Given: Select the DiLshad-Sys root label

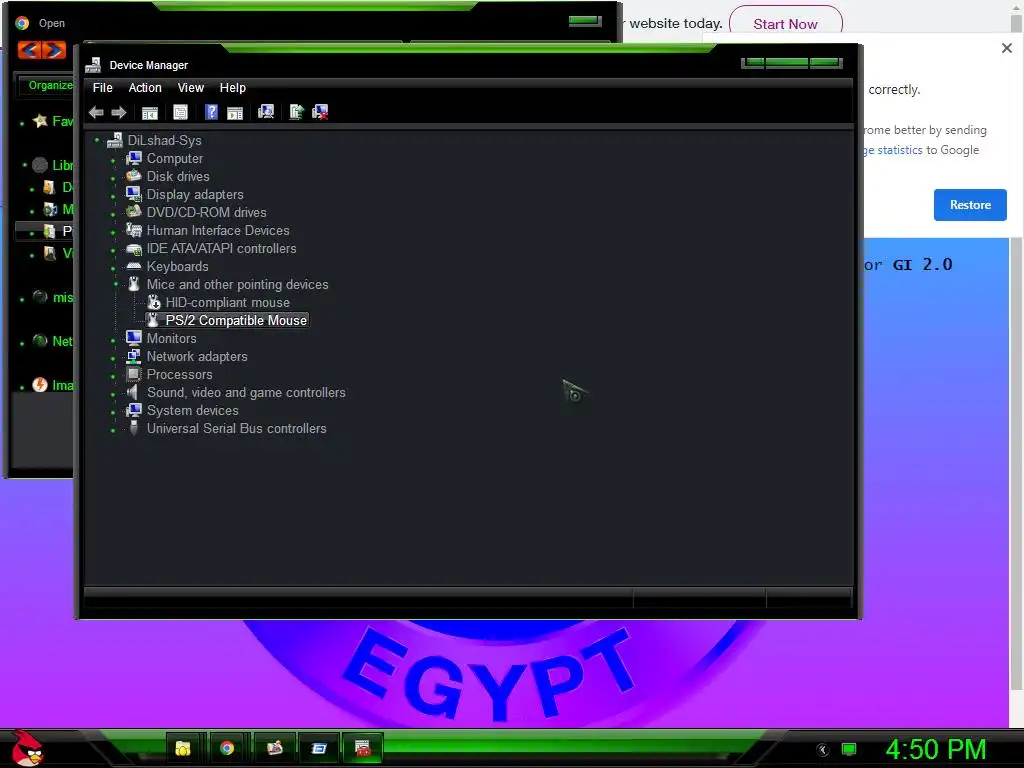Looking at the screenshot, I should [x=165, y=140].
